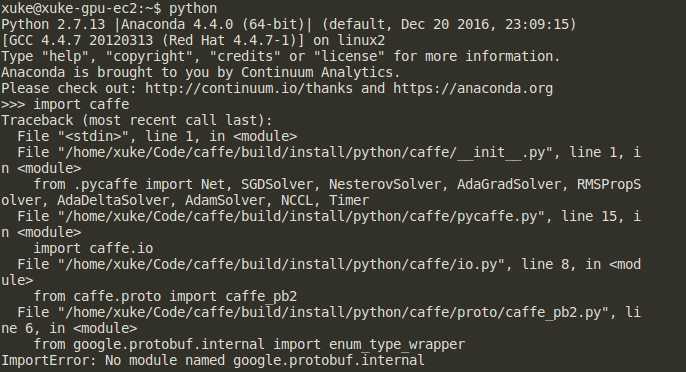This screenshot has height=372, width=686.
Task: Open the https://anaconda.org link
Action: pos(473,88)
